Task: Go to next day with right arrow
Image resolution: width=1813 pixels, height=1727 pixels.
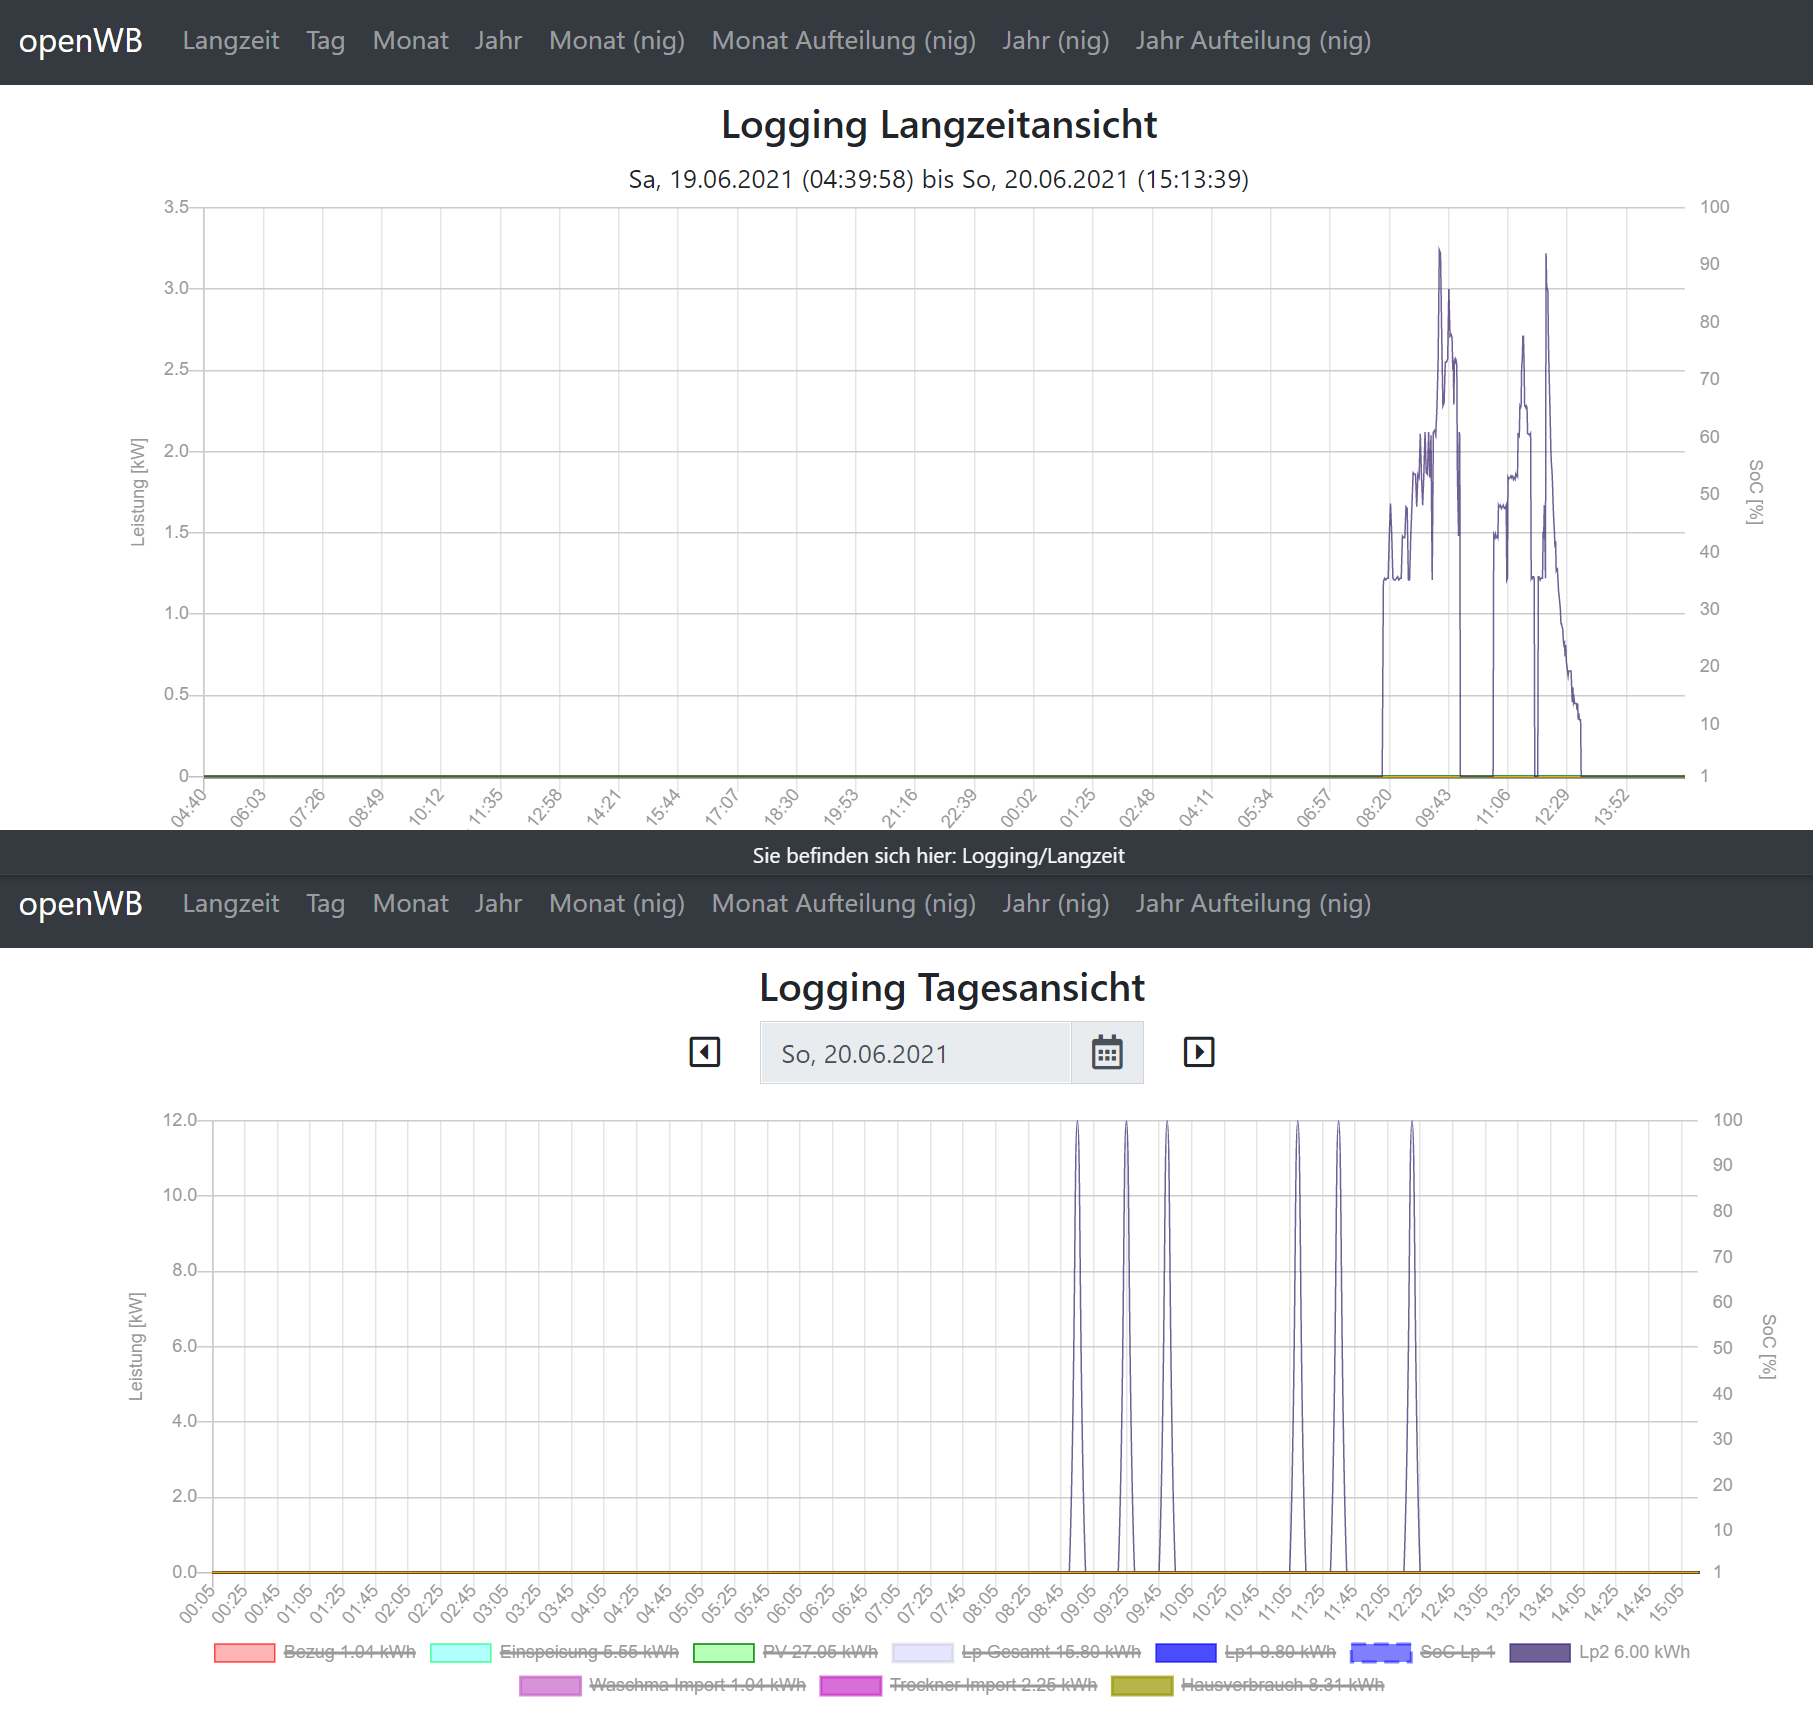Action: 1199,1052
